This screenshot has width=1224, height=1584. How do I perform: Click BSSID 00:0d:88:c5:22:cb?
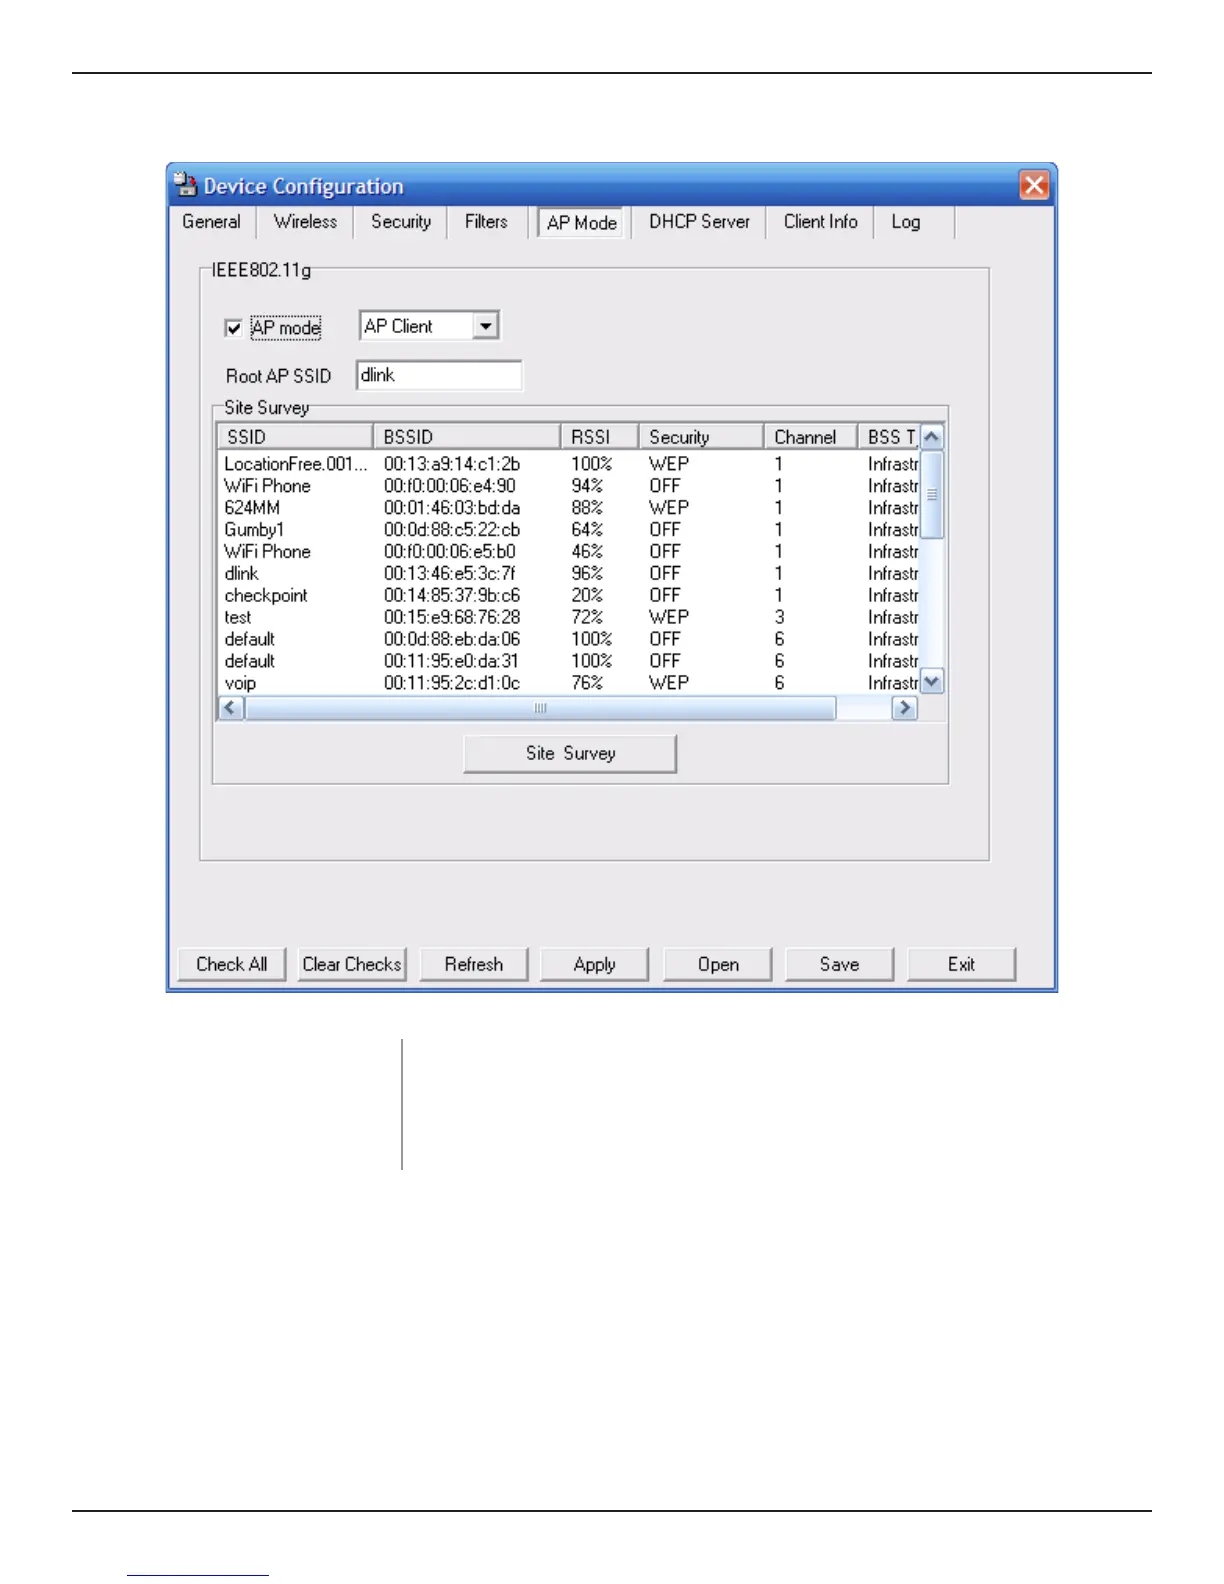[x=452, y=530]
